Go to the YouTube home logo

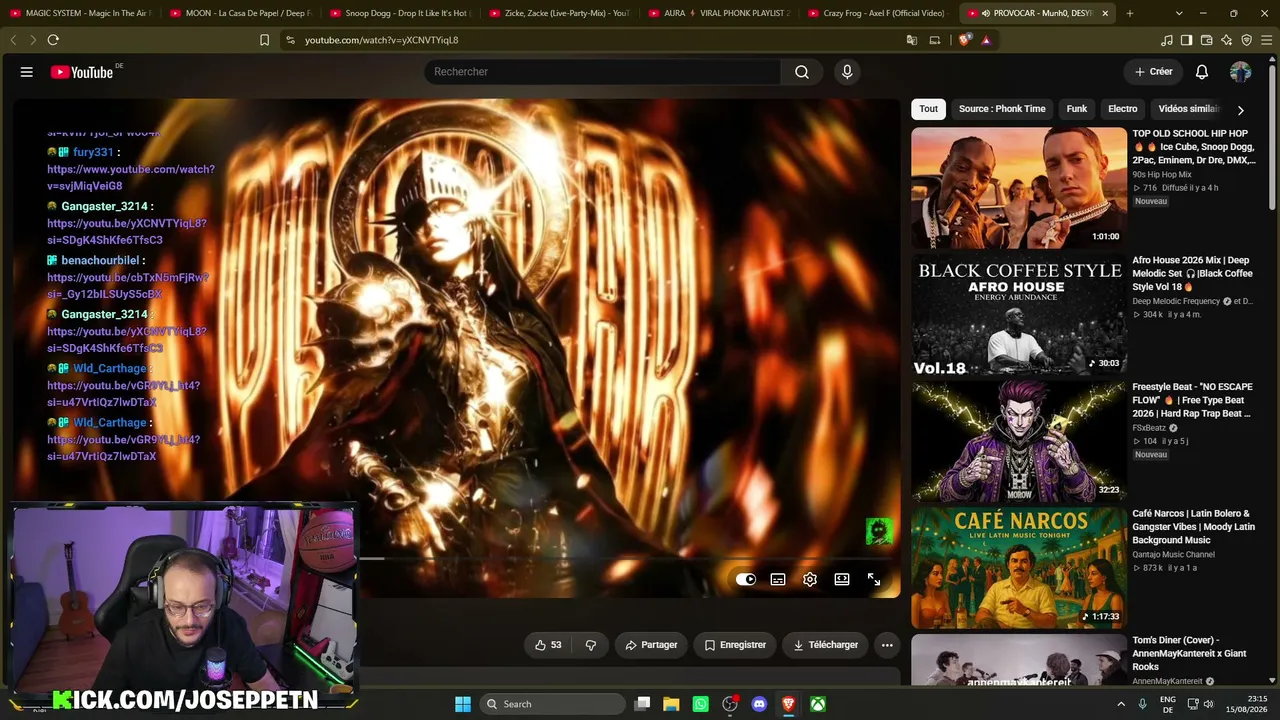point(82,72)
